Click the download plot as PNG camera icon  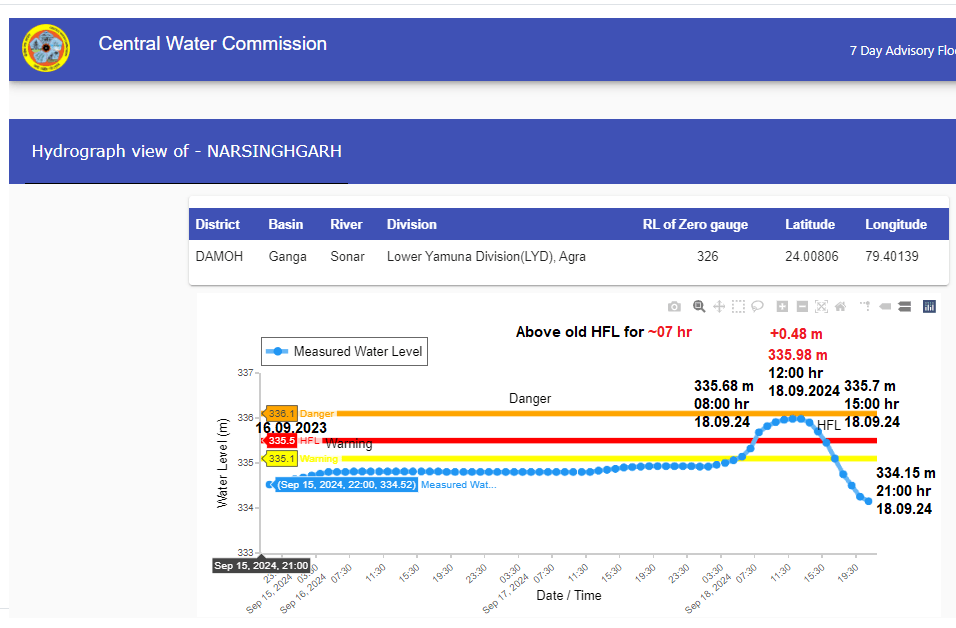(x=675, y=306)
